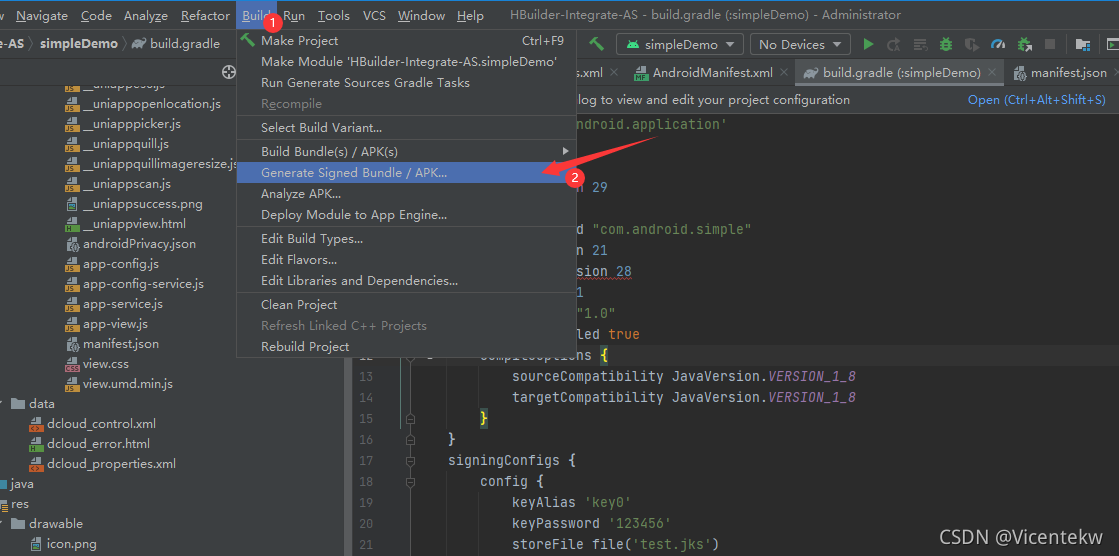Click the icon next to __uniappsuccess.png

coord(71,204)
